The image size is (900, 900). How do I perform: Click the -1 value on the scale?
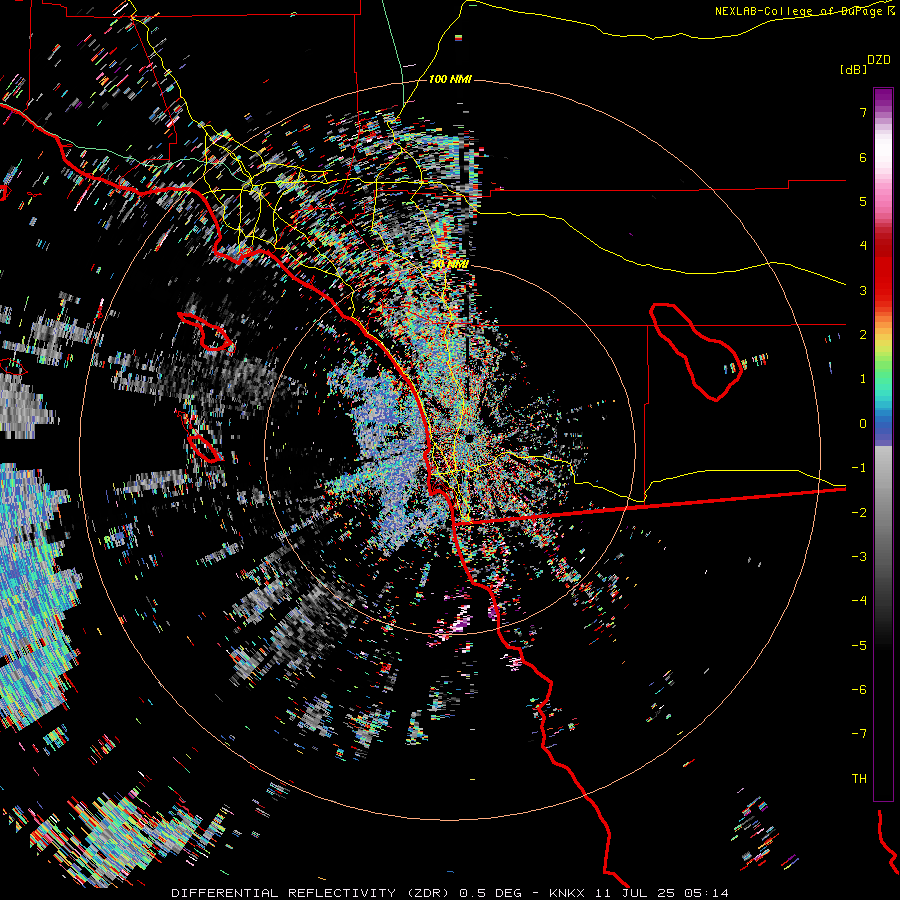pos(859,468)
